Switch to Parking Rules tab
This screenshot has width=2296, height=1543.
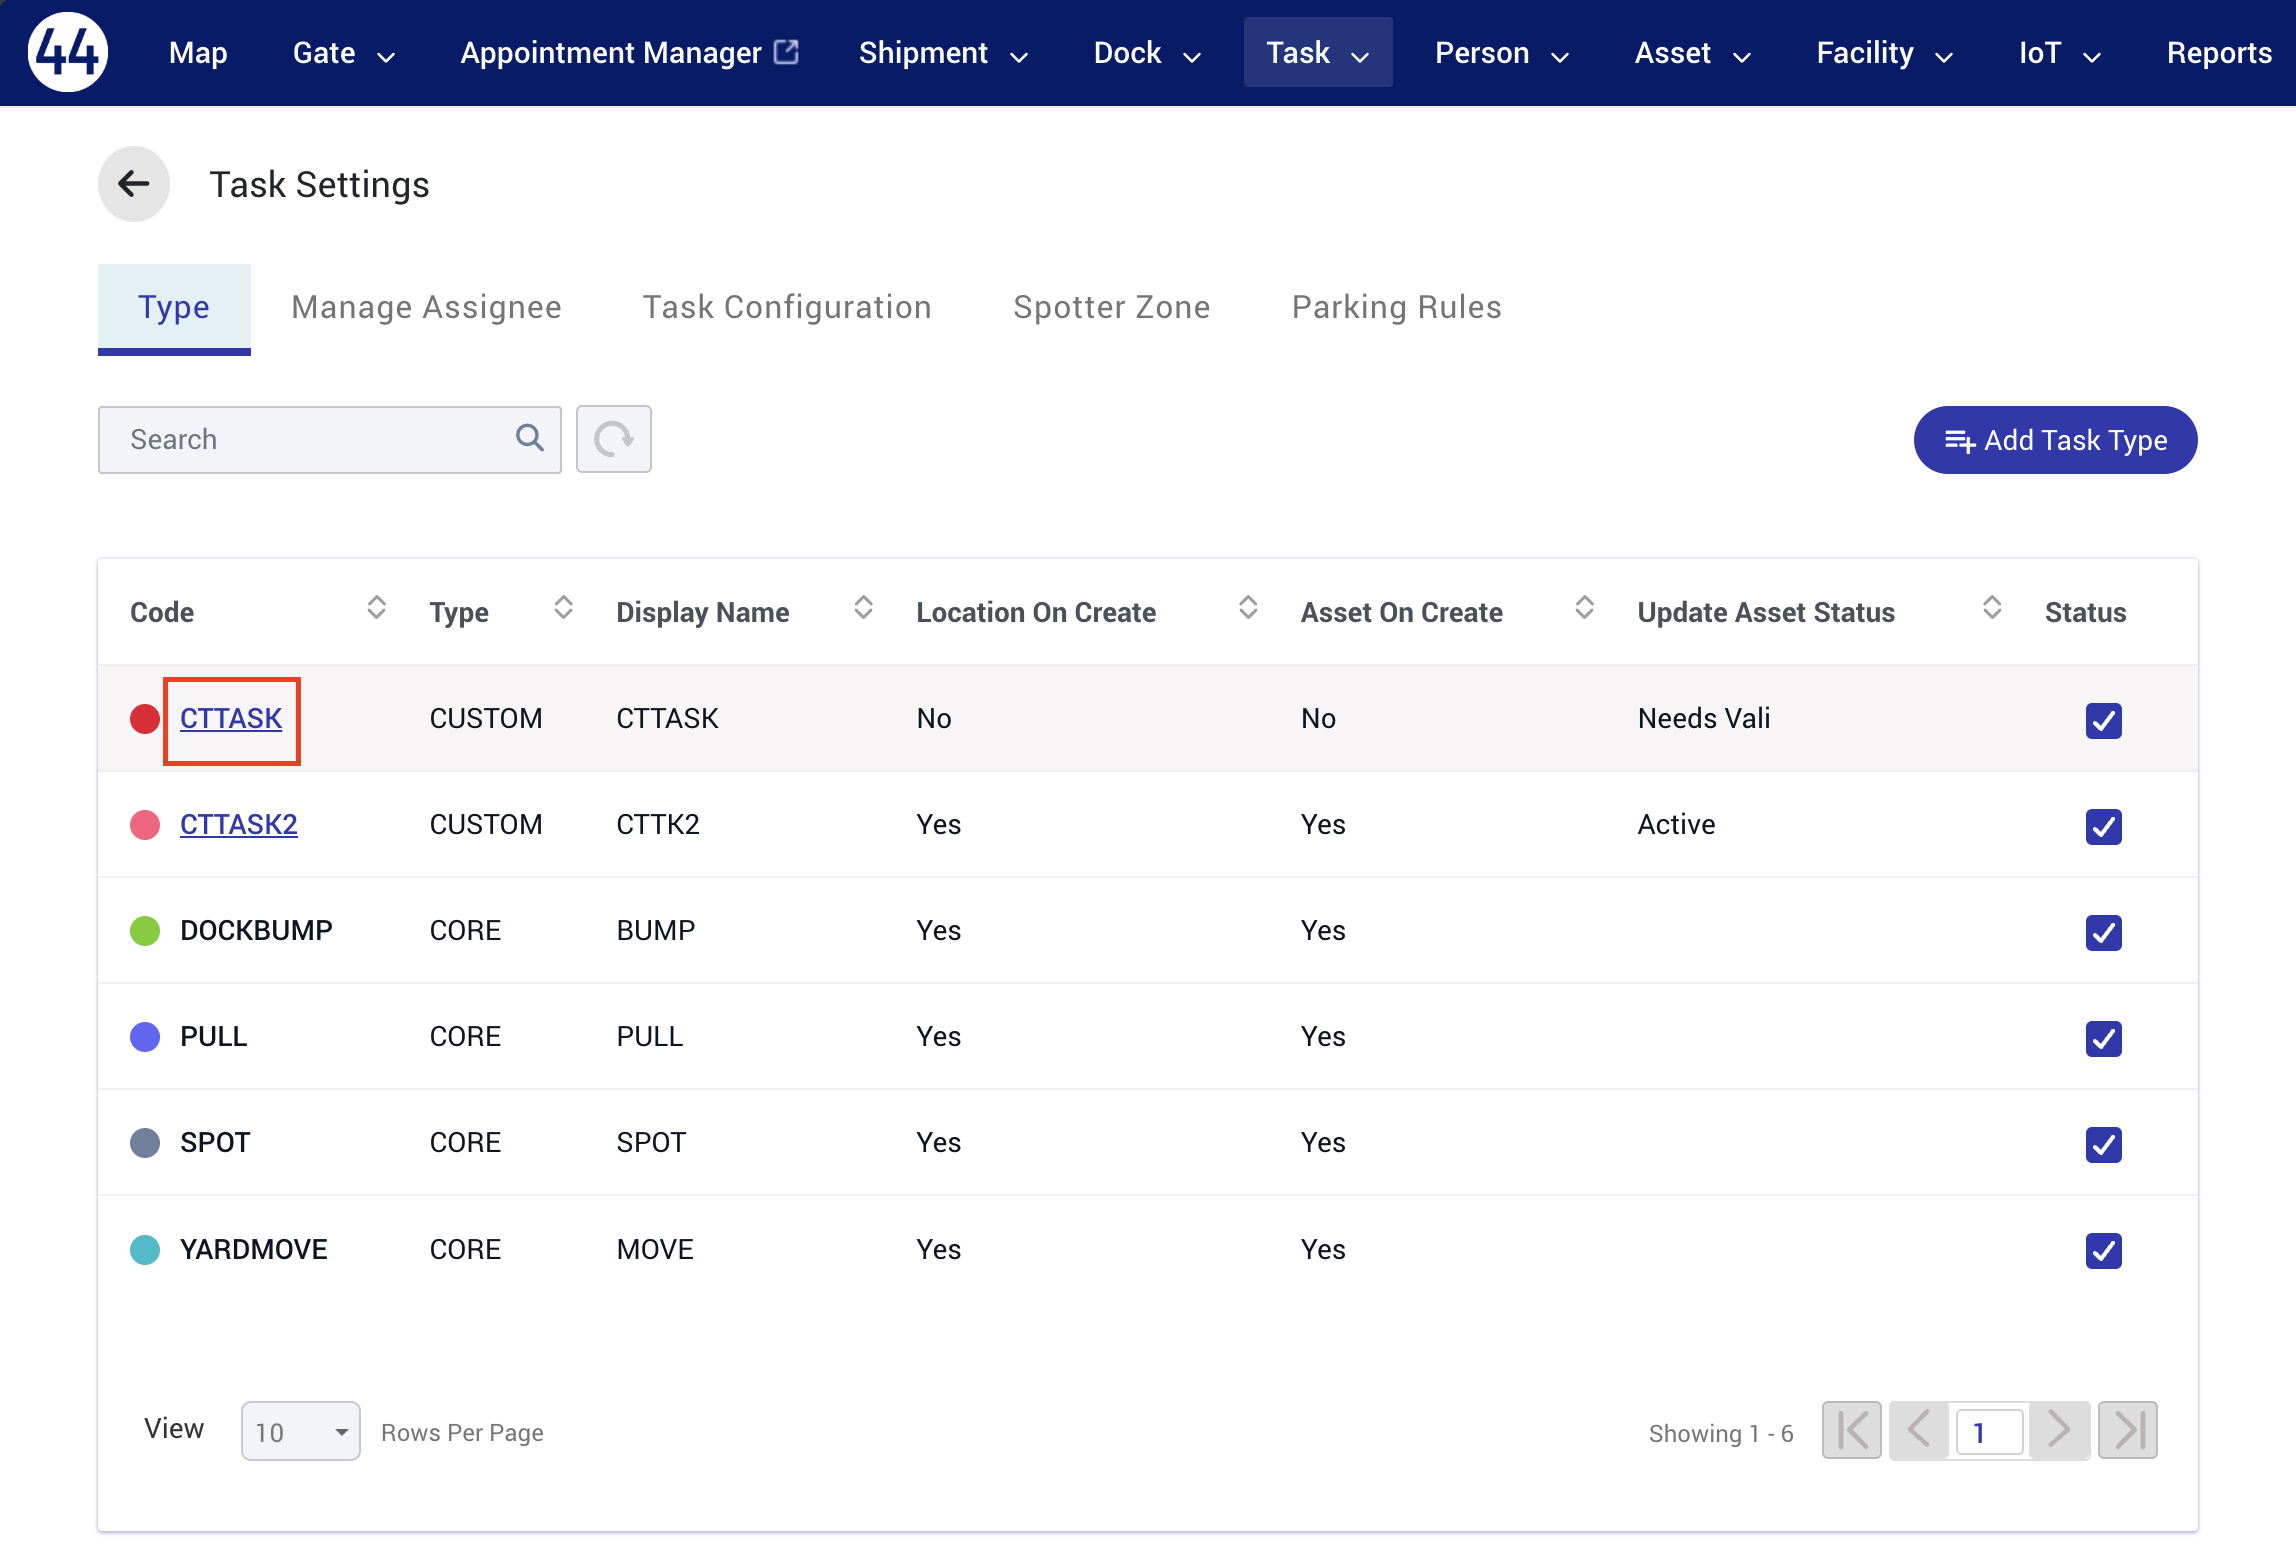[x=1396, y=308]
